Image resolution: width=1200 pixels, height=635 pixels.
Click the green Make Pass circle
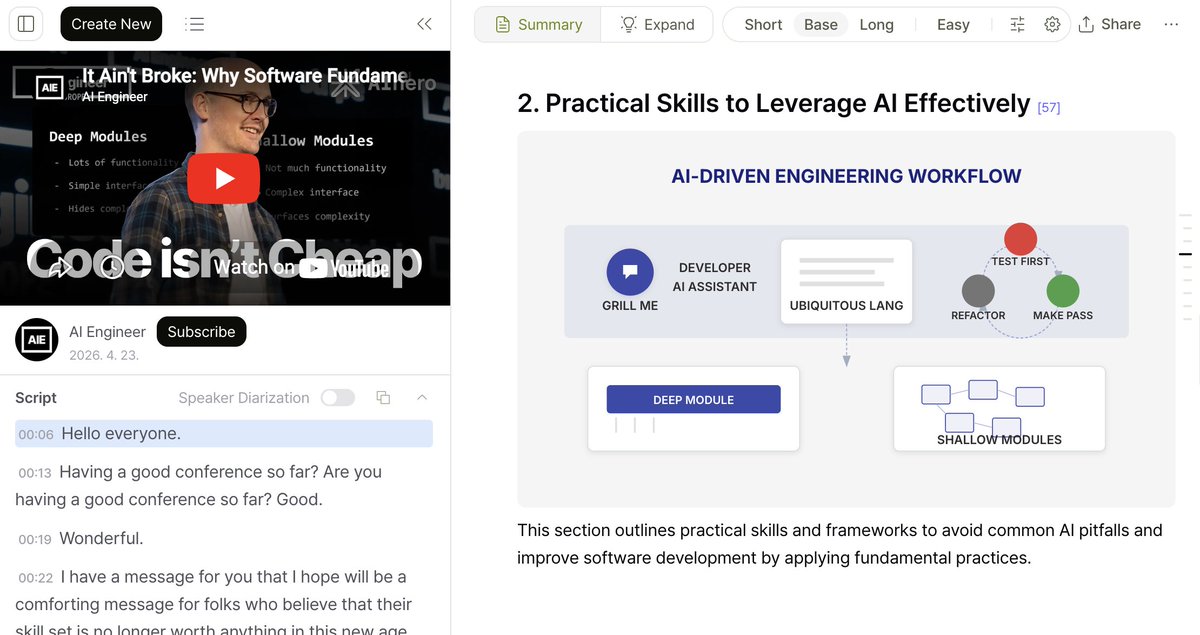[x=1063, y=291]
